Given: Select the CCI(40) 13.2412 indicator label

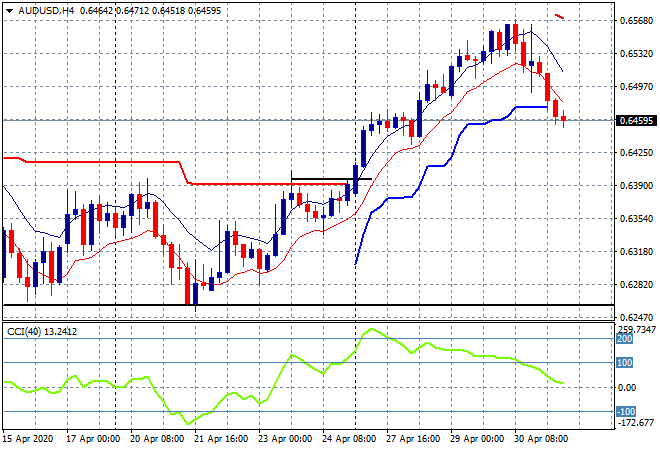Looking at the screenshot, I should pos(42,332).
